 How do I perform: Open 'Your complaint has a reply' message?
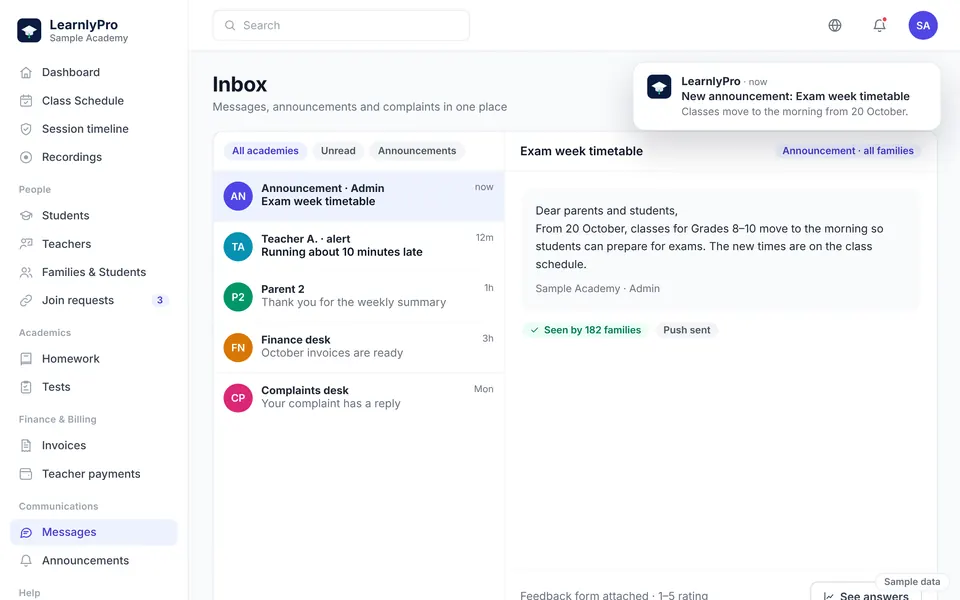[359, 398]
